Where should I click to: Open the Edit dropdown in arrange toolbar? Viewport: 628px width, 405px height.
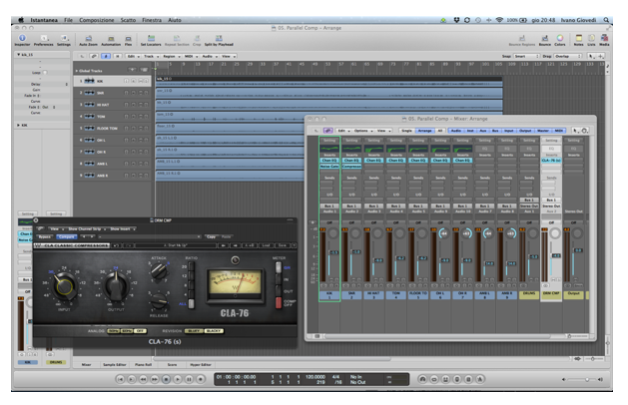132,56
